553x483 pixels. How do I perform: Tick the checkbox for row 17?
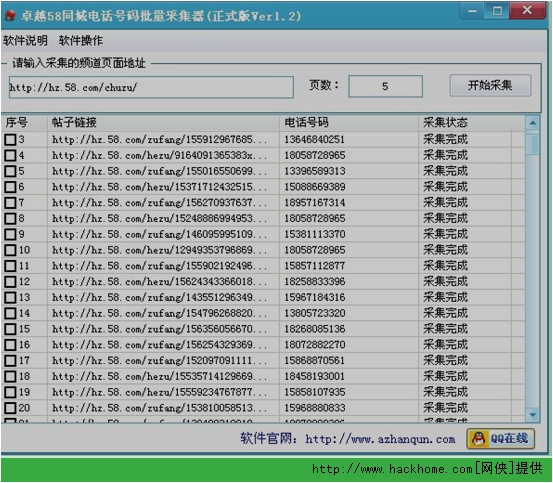click(10, 361)
